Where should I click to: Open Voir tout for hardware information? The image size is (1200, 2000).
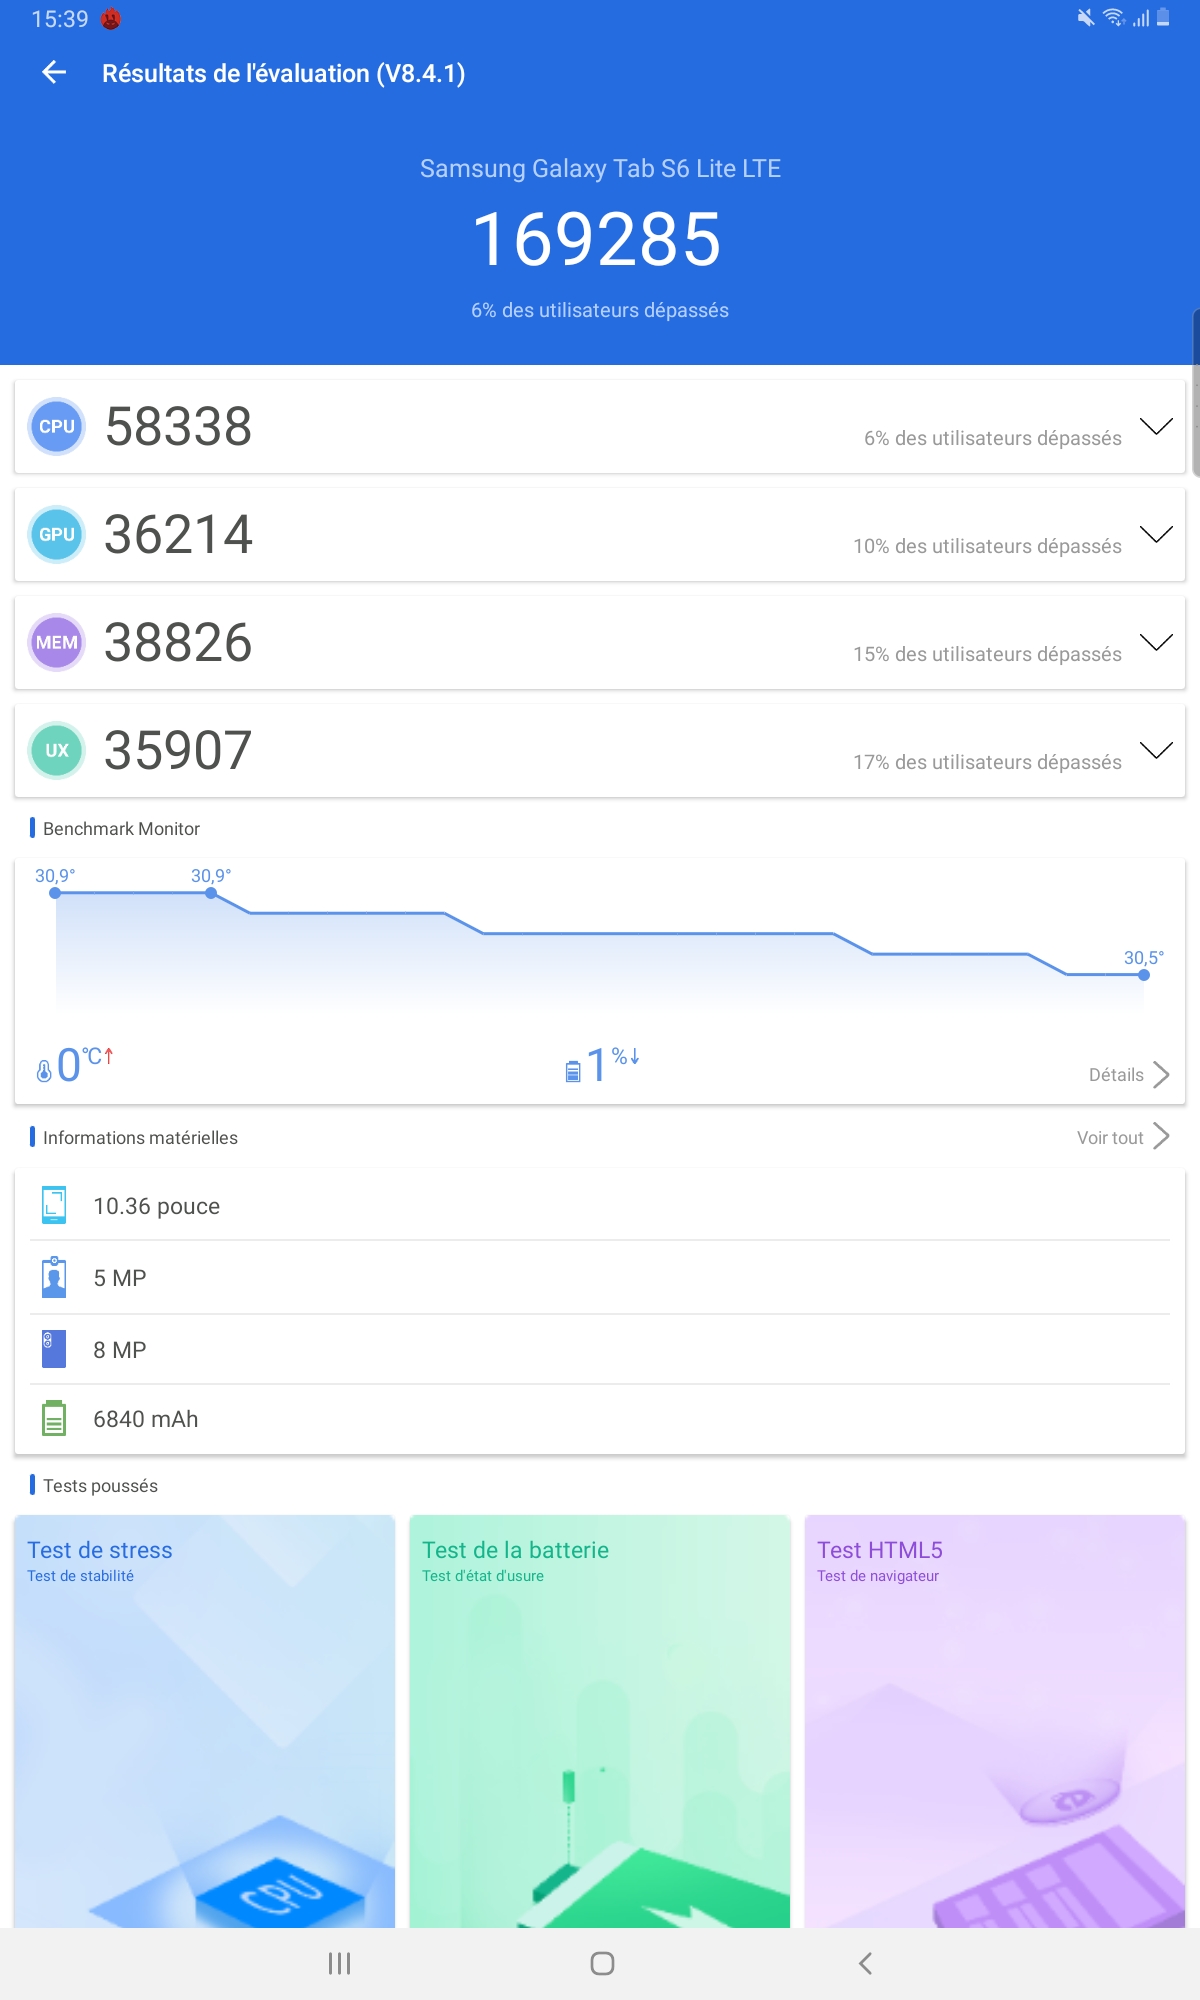pos(1122,1137)
